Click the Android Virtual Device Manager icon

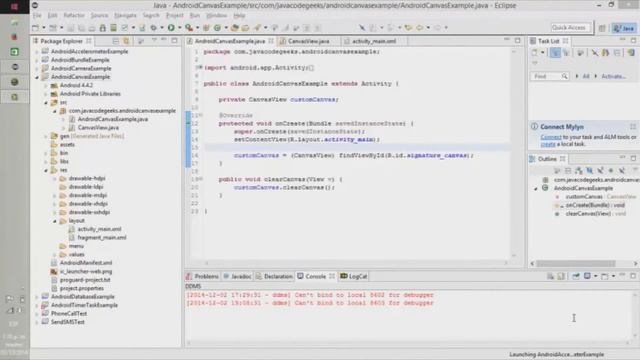pyautogui.click(x=113, y=28)
